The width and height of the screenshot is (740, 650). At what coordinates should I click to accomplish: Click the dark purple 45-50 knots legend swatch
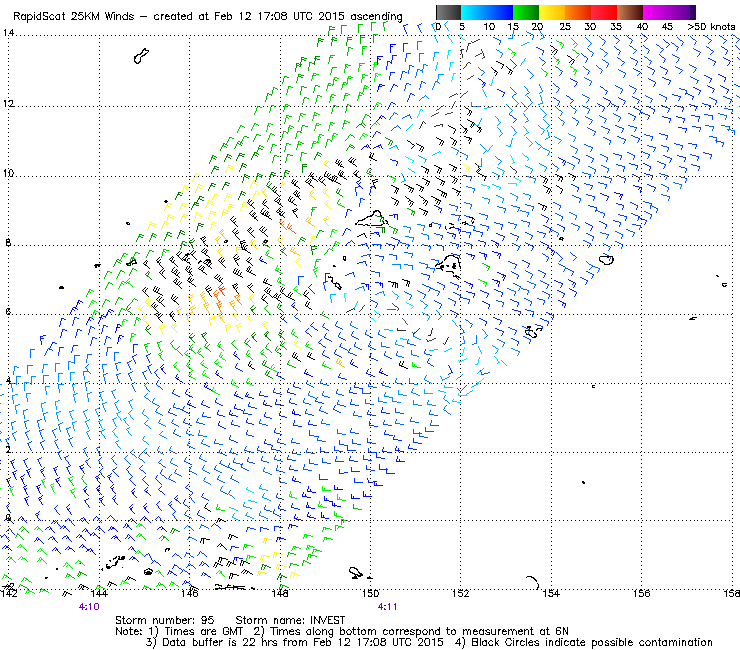coord(682,12)
